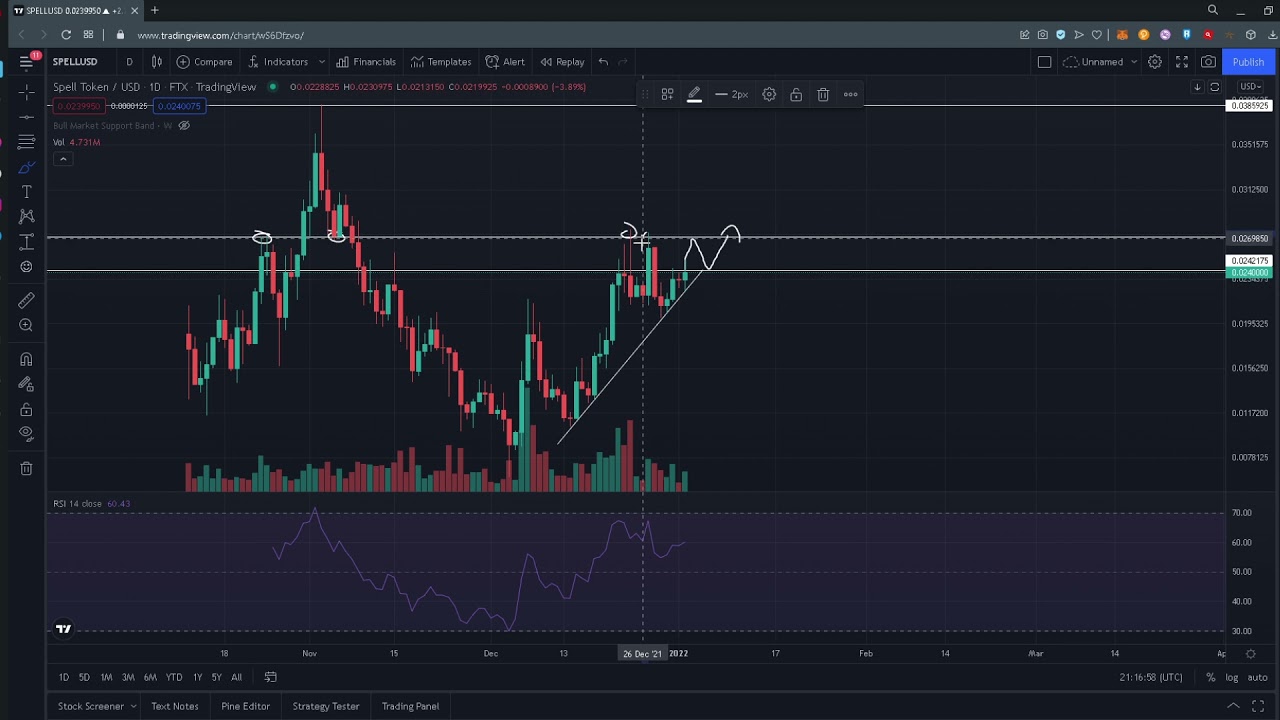Select the 6M date range
This screenshot has width=1280, height=720.
tap(150, 677)
